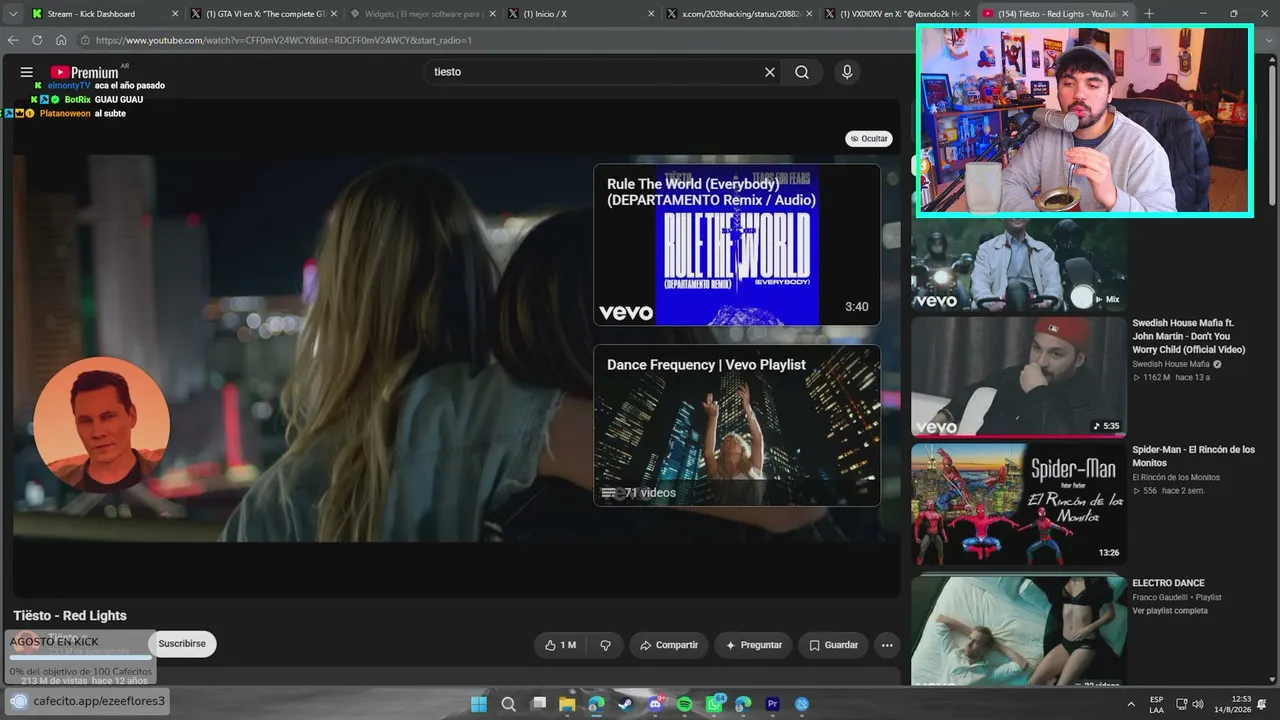Open Windows notification bell

tap(1262, 704)
